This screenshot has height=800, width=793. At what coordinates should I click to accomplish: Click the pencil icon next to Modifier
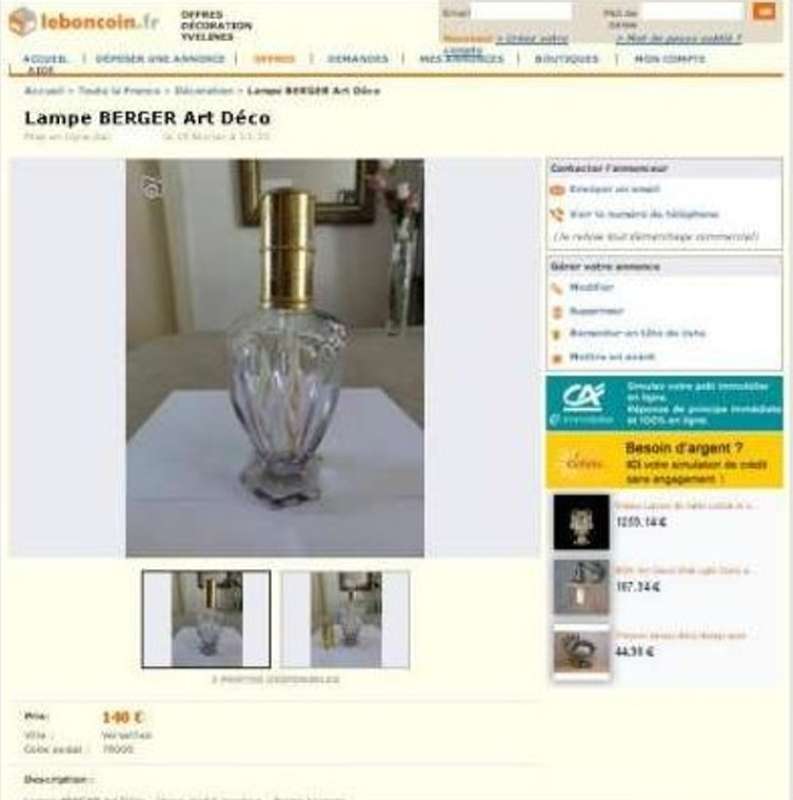(x=557, y=288)
